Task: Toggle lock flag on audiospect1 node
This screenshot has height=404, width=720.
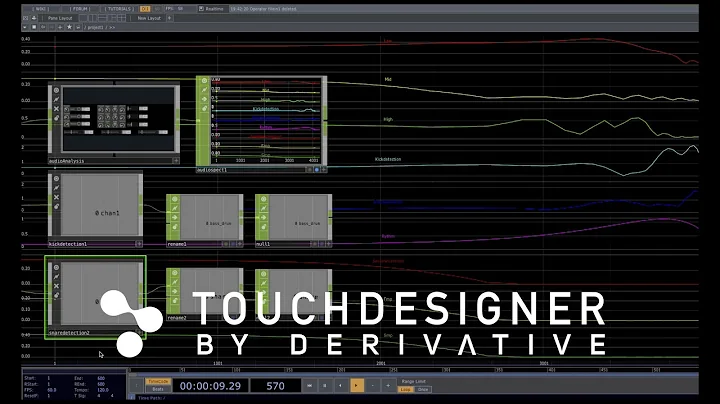Action: [204, 108]
